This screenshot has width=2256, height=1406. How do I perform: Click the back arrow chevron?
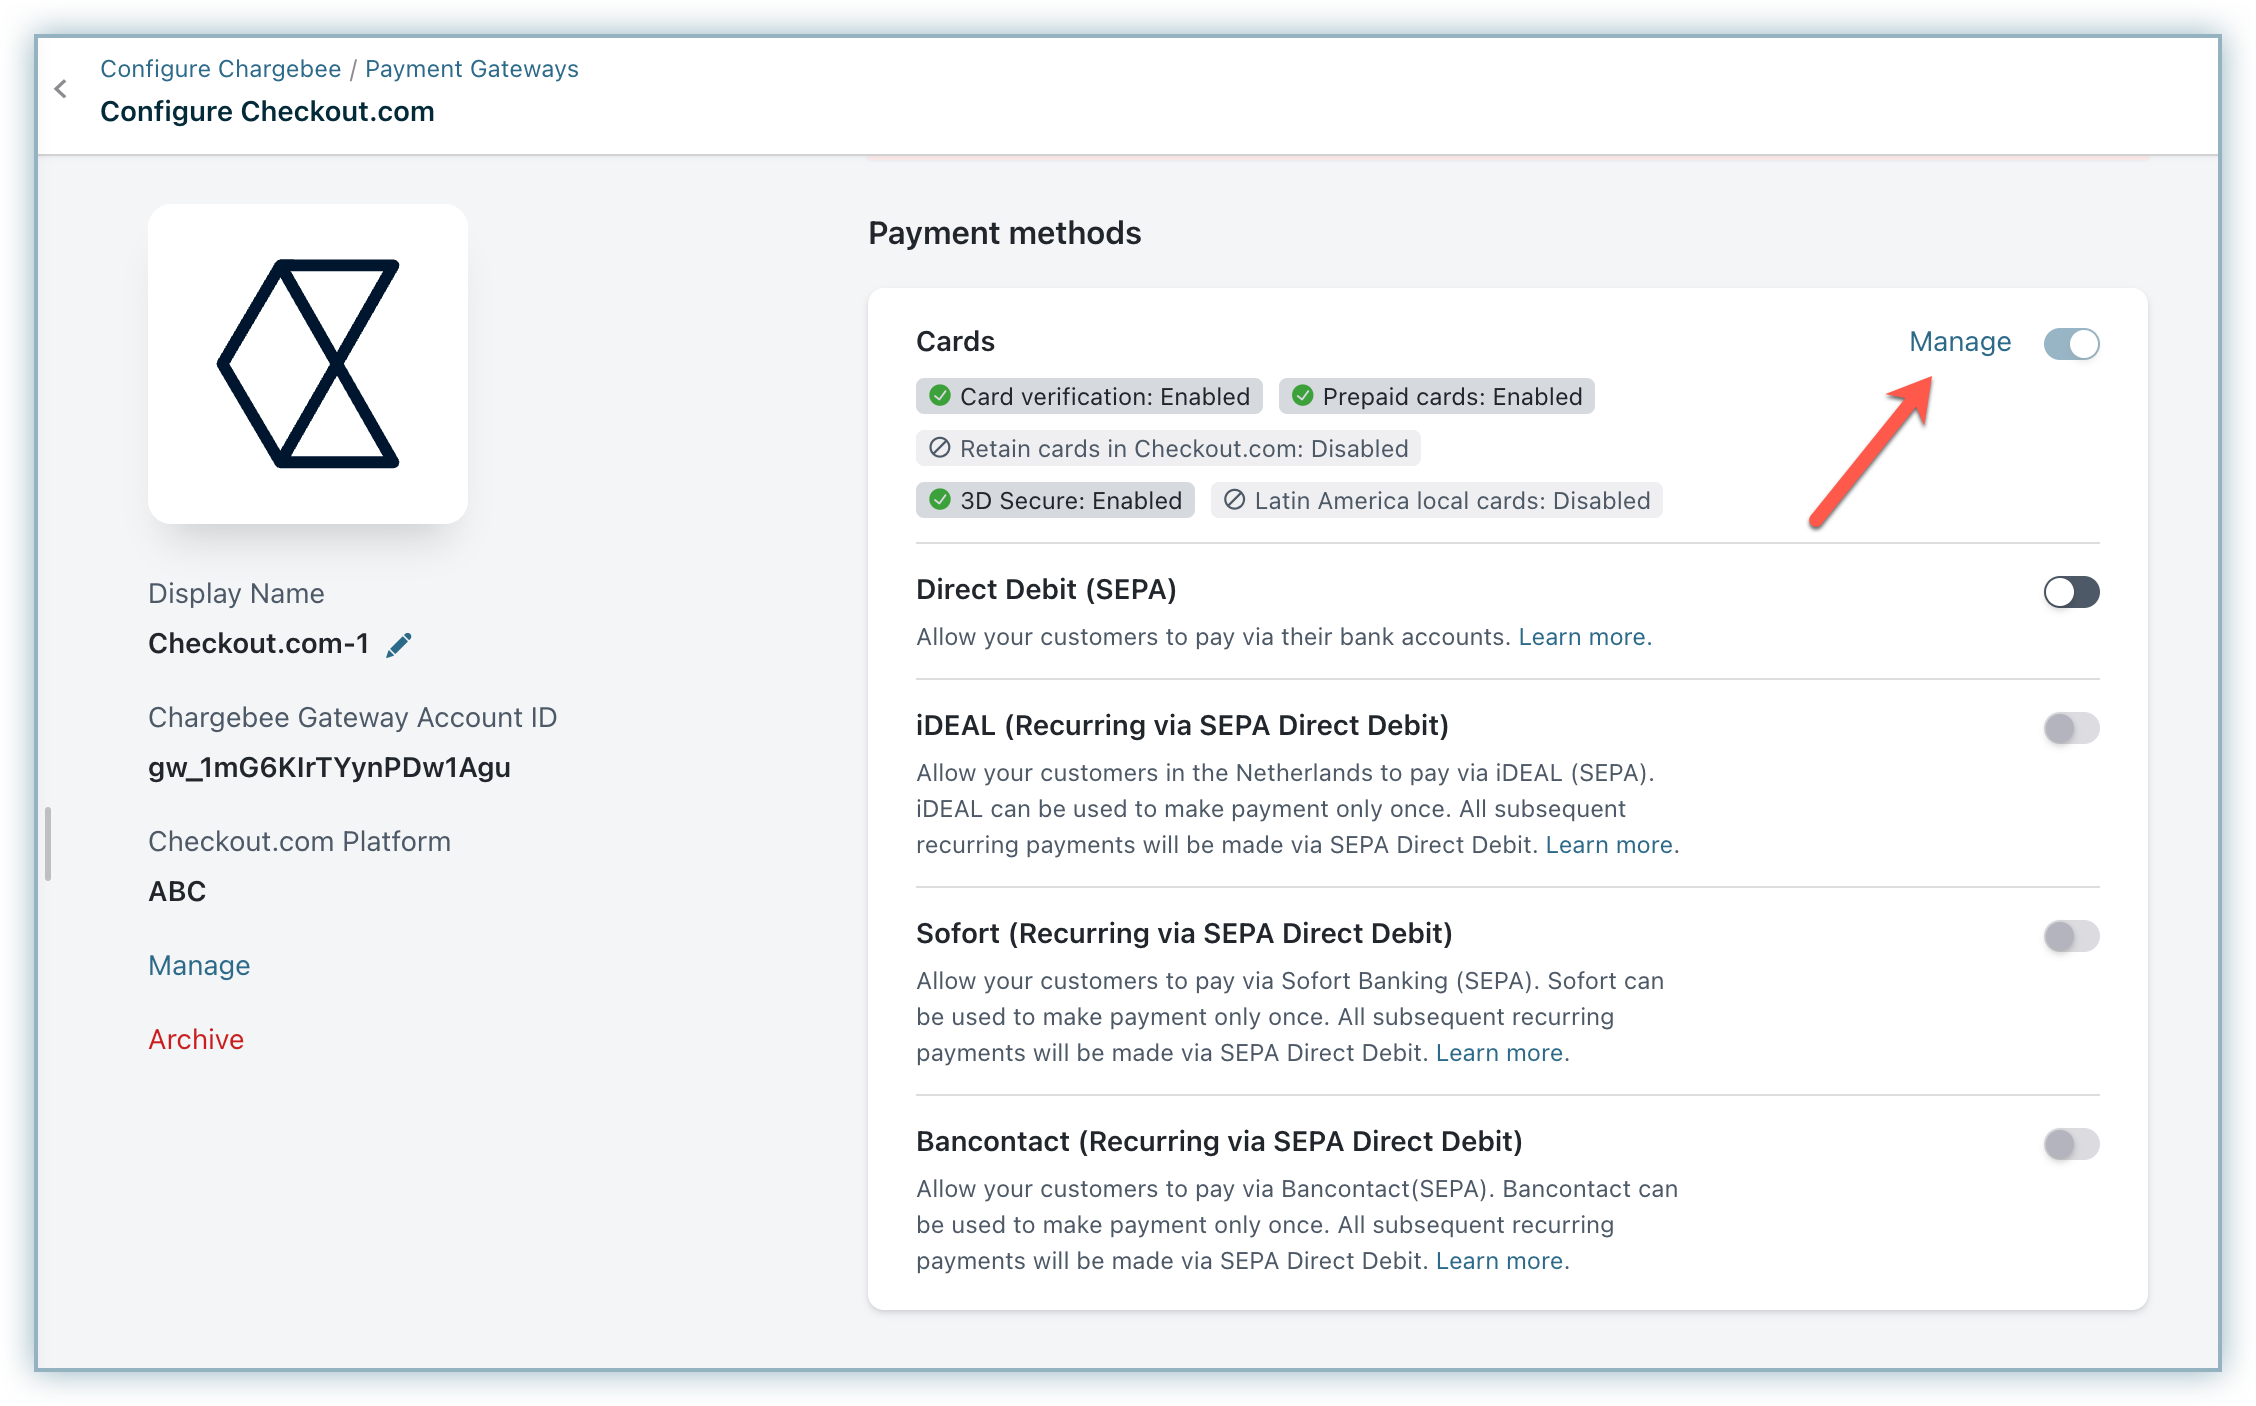[x=61, y=89]
